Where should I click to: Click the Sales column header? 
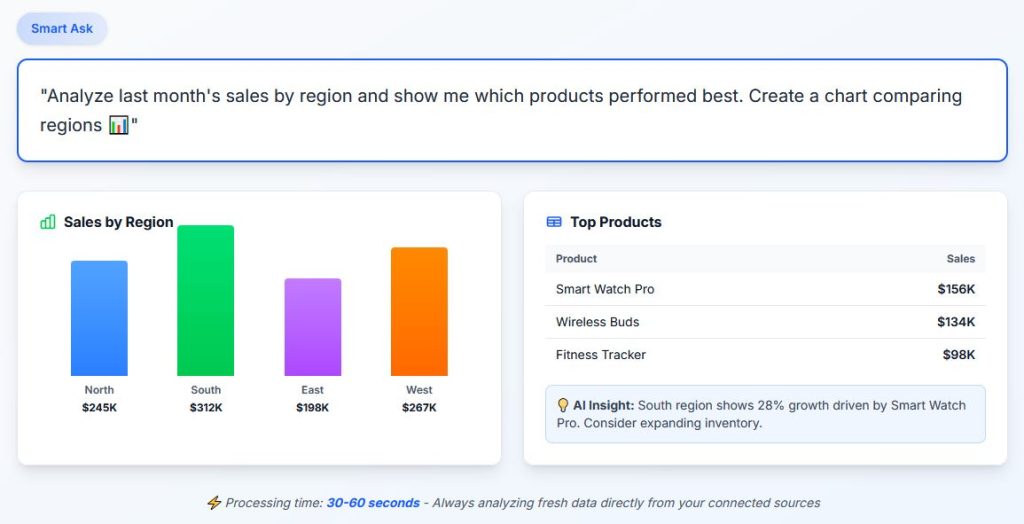click(x=960, y=259)
